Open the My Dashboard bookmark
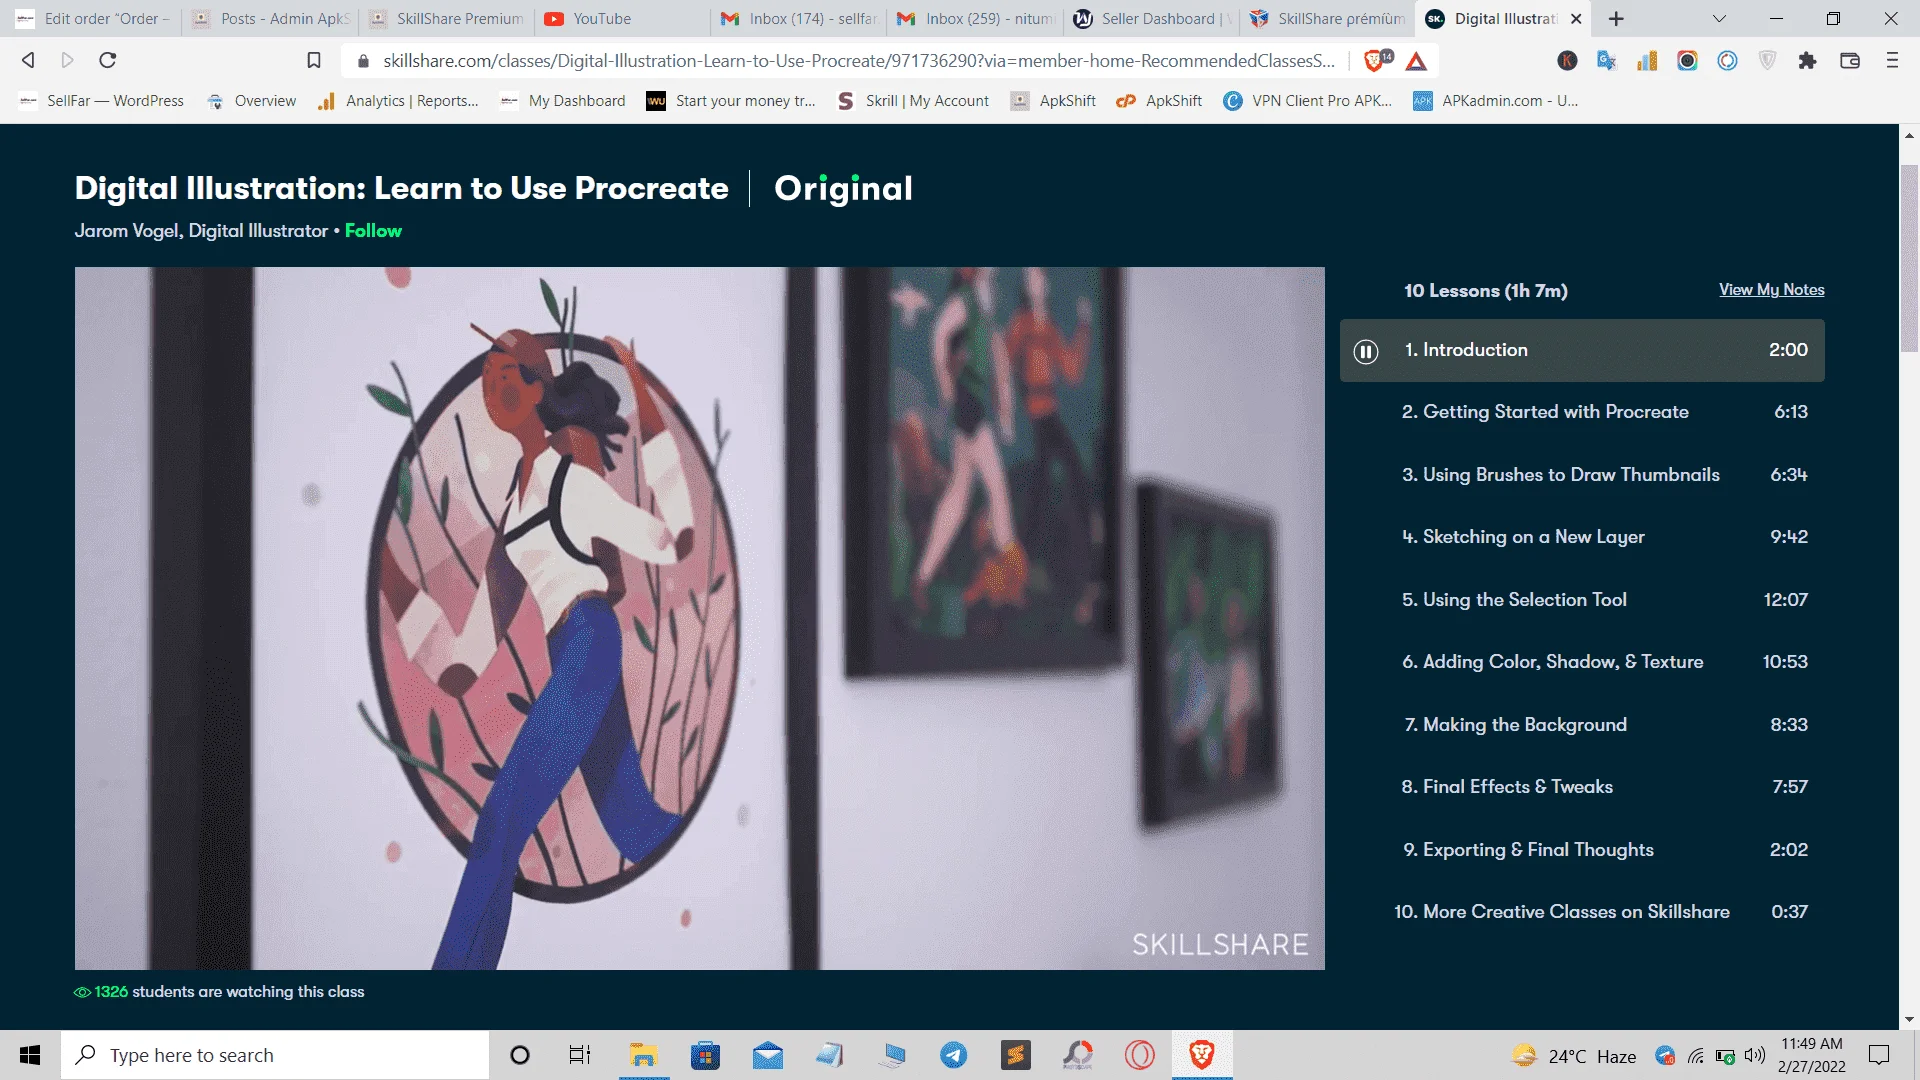The width and height of the screenshot is (1920, 1080). point(563,101)
